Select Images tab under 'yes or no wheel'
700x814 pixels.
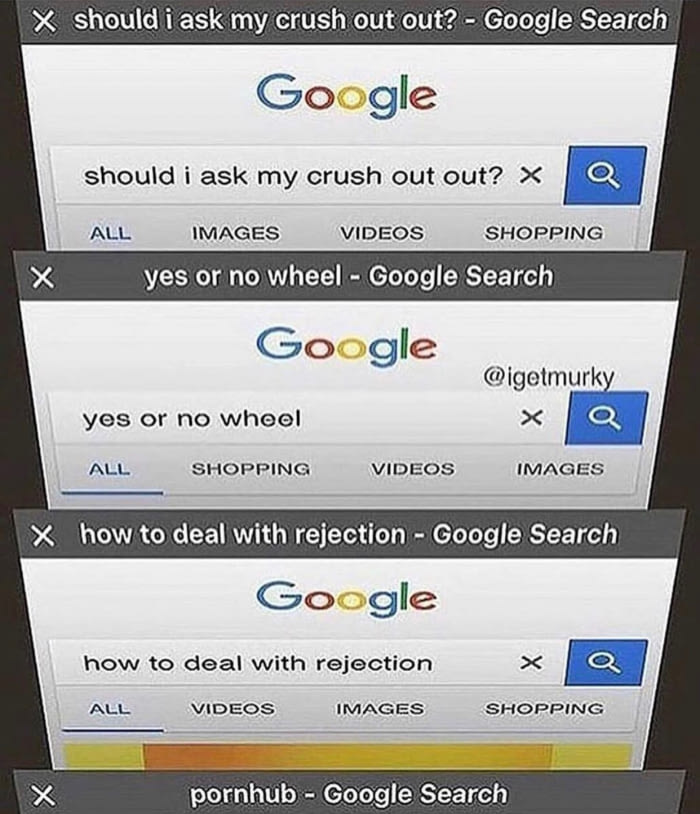click(560, 469)
